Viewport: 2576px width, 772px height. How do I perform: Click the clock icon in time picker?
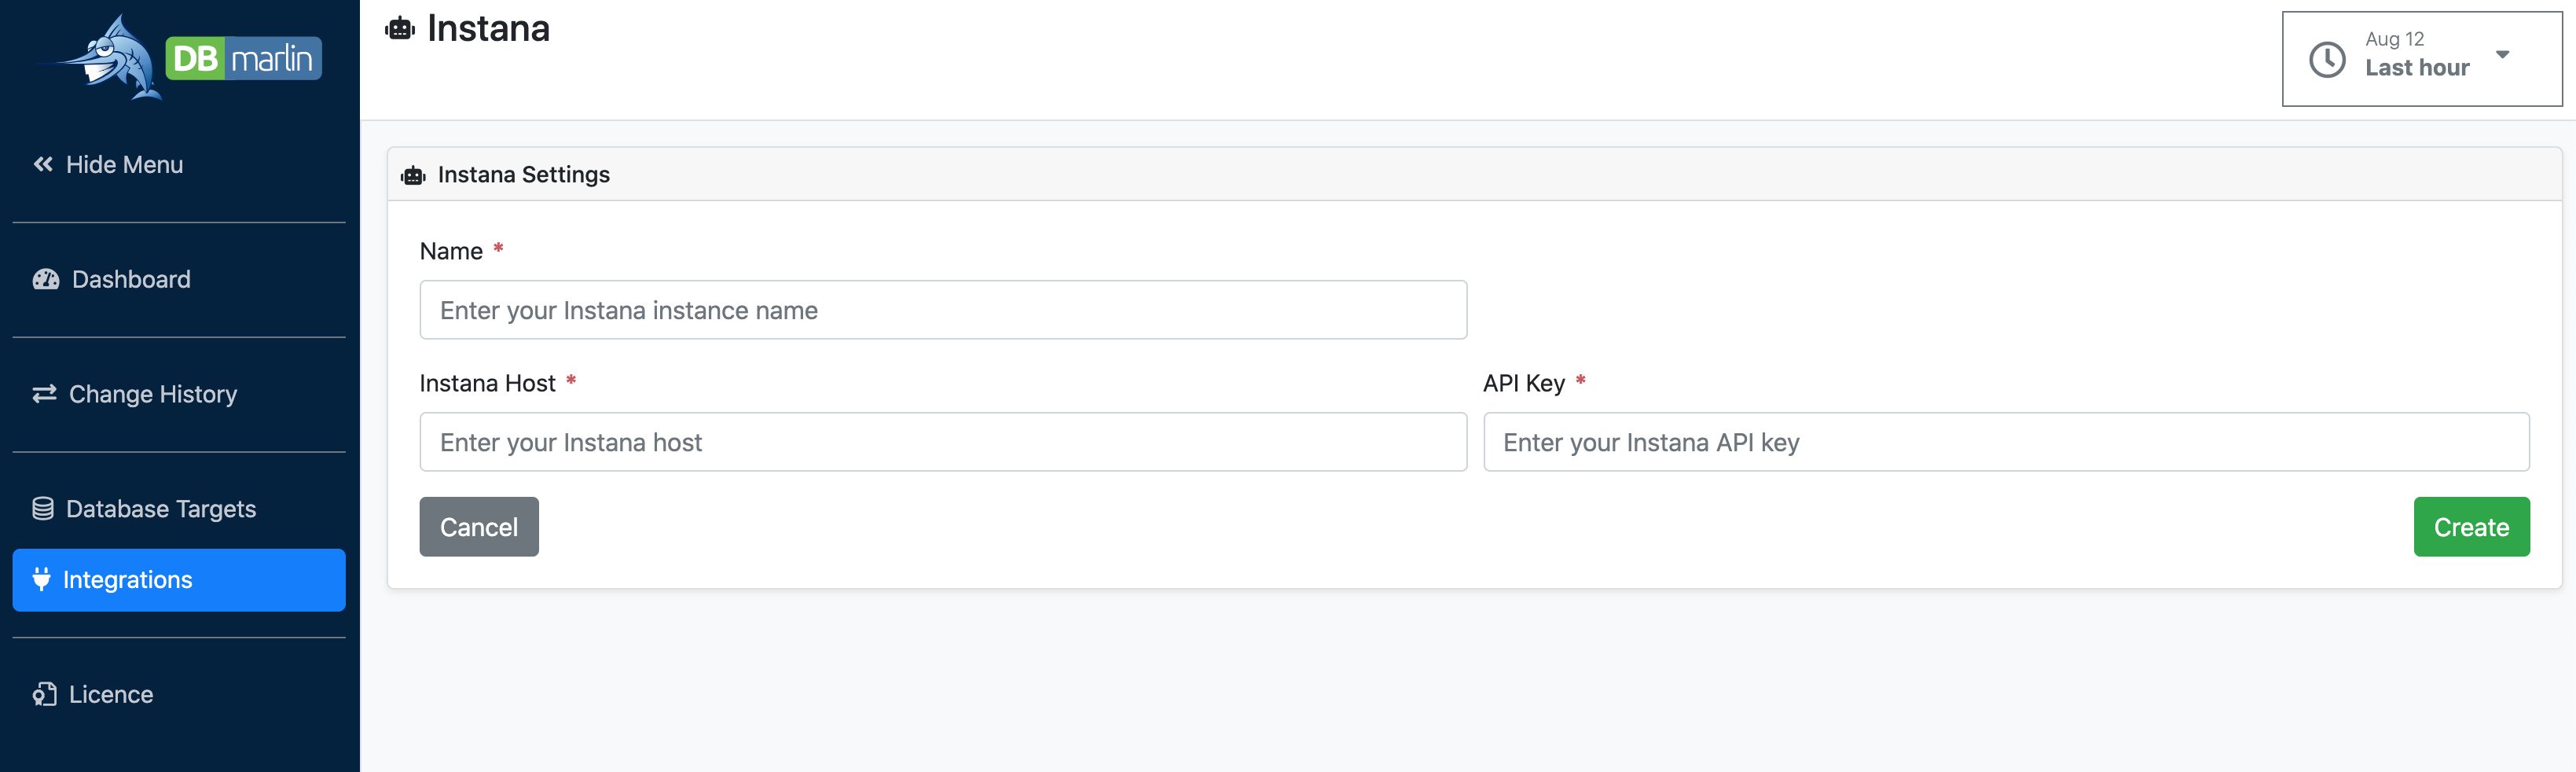pyautogui.click(x=2327, y=59)
